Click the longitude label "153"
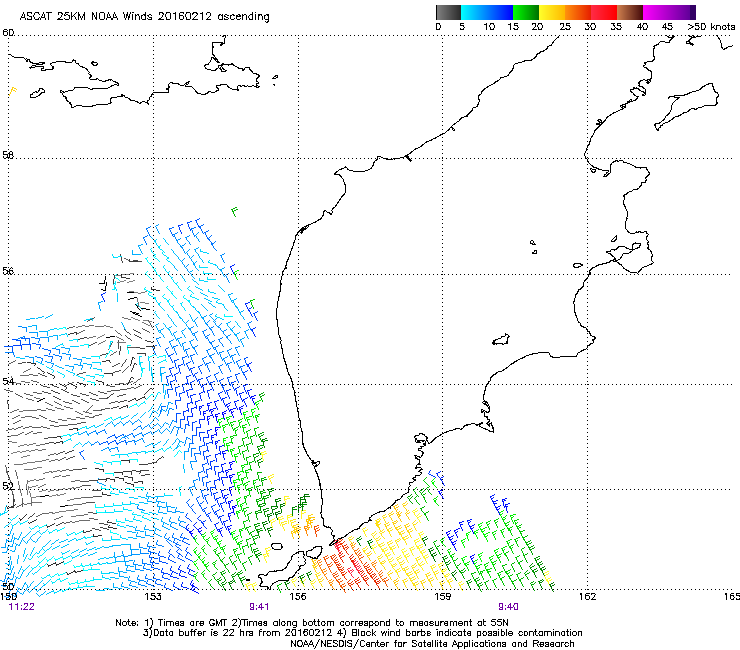Viewport: 740px width, 650px height. coord(153,597)
